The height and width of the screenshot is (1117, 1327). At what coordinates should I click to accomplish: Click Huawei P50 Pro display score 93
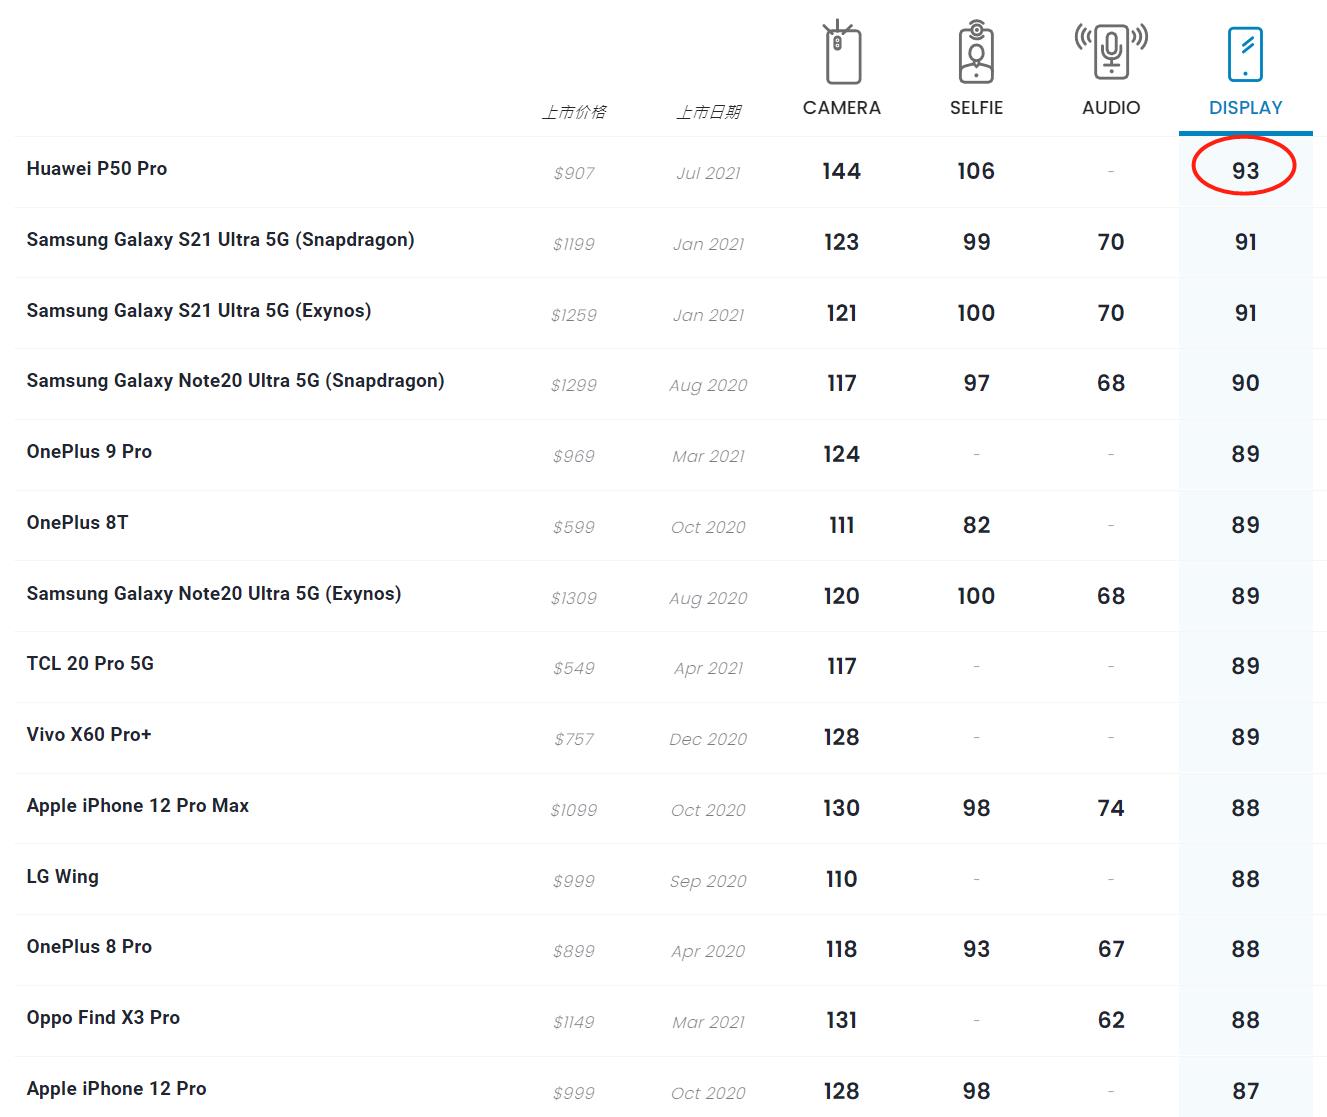(x=1245, y=171)
